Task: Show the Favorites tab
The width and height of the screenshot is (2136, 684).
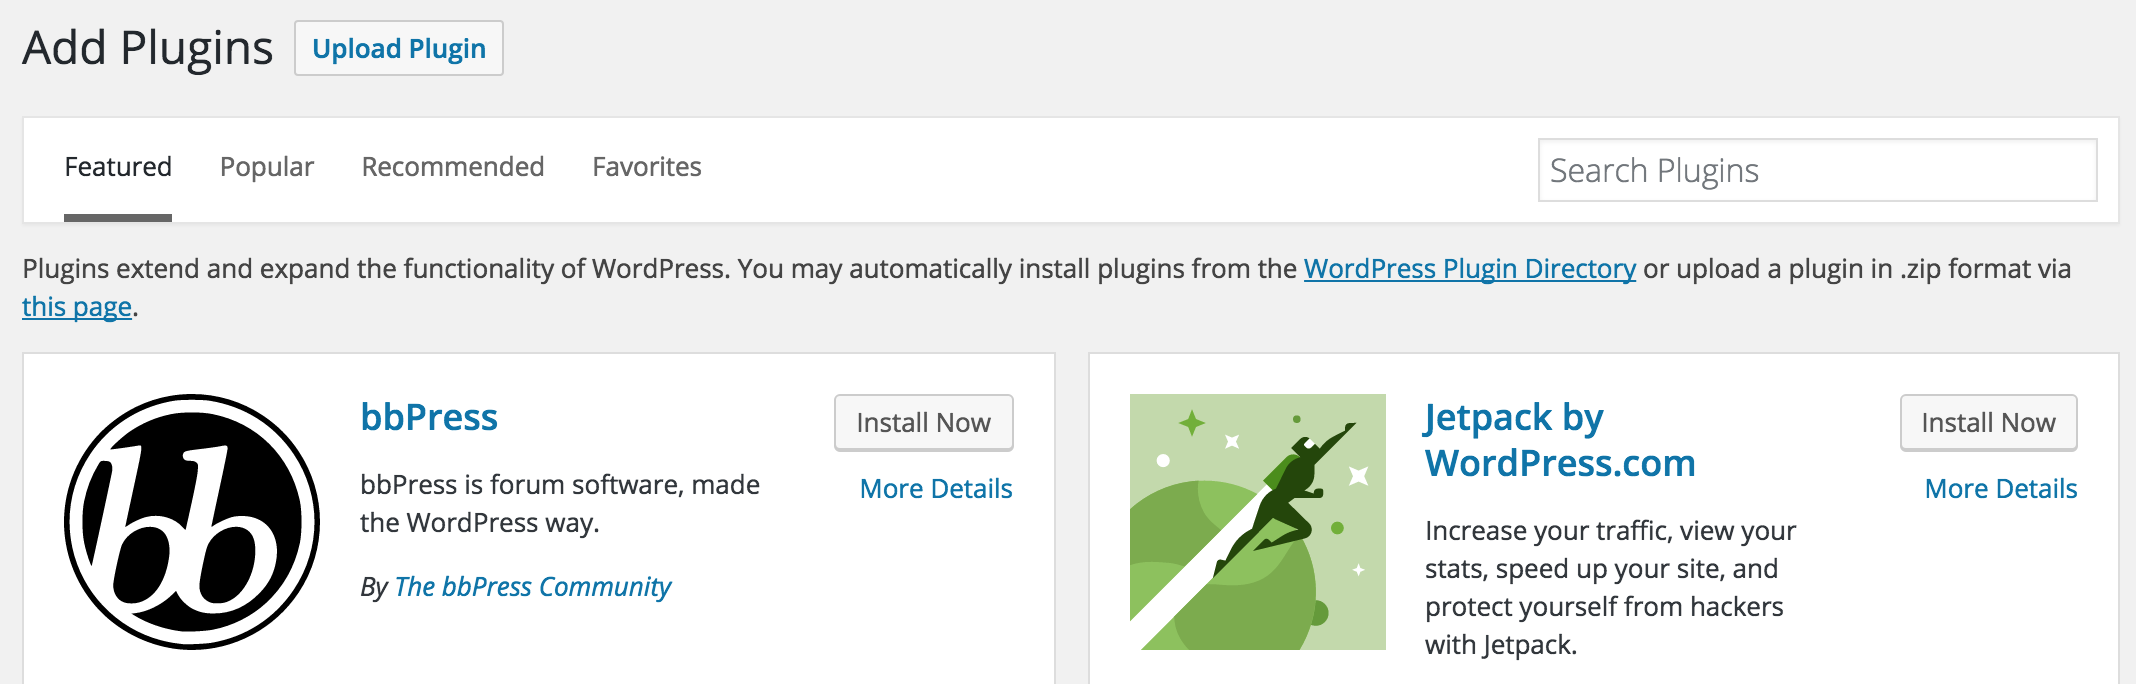Action: click(647, 167)
